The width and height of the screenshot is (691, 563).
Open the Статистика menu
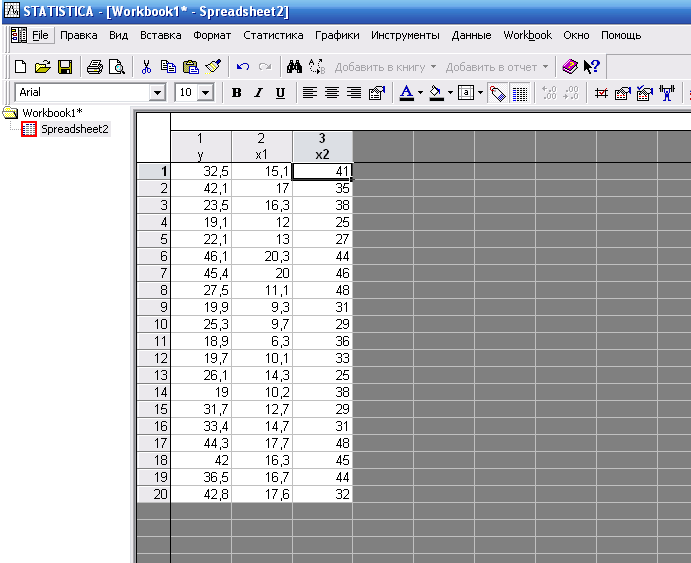pyautogui.click(x=273, y=35)
